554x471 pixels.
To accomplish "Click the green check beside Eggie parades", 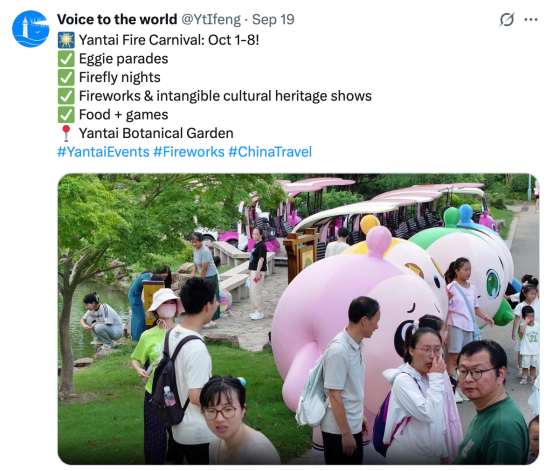I will pyautogui.click(x=66, y=59).
